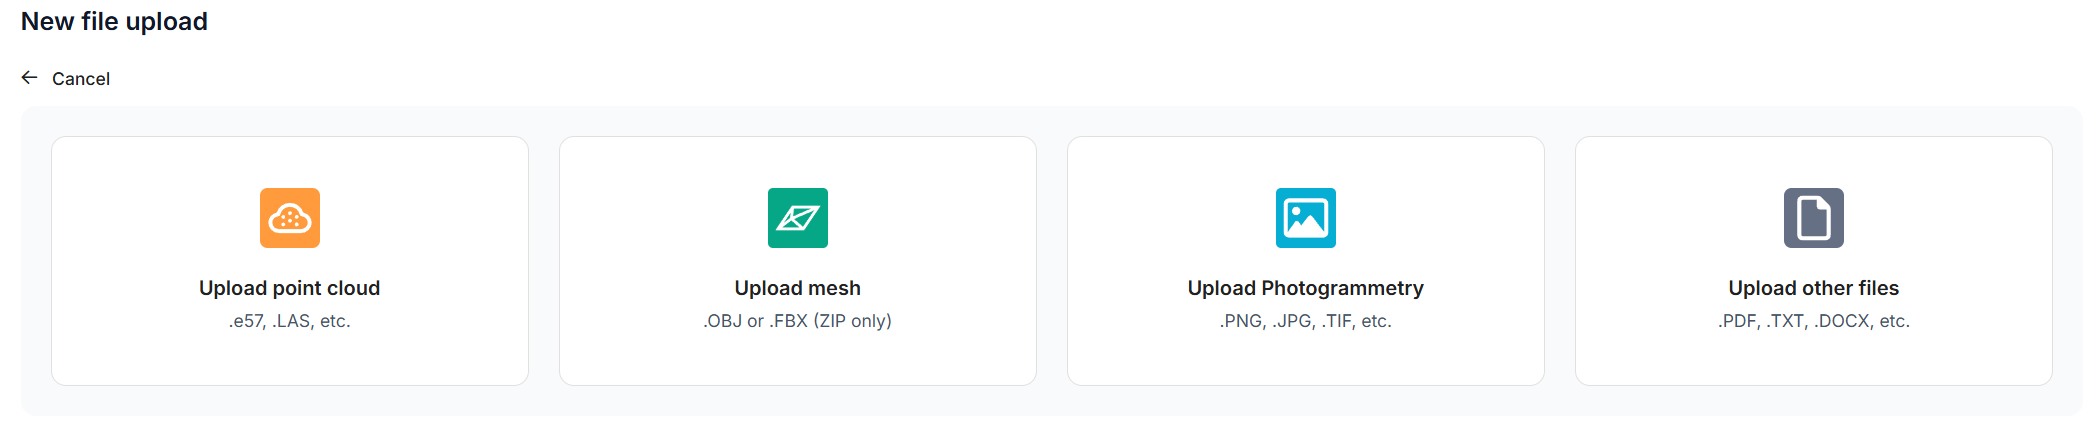
Task: Click the orange point cloud icon
Action: [290, 218]
